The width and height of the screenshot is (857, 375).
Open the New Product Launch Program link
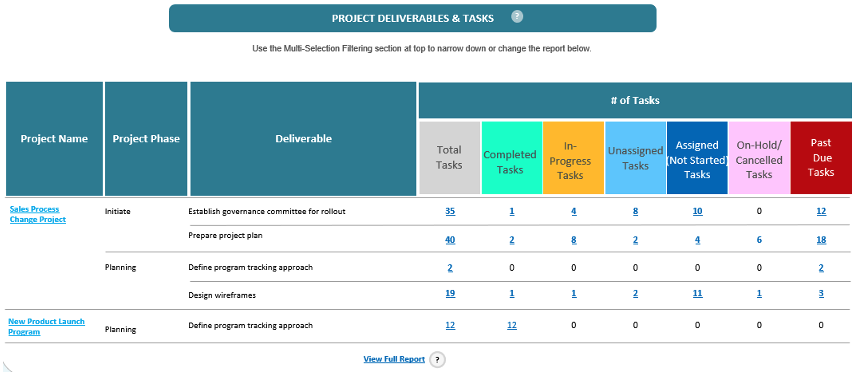46,326
